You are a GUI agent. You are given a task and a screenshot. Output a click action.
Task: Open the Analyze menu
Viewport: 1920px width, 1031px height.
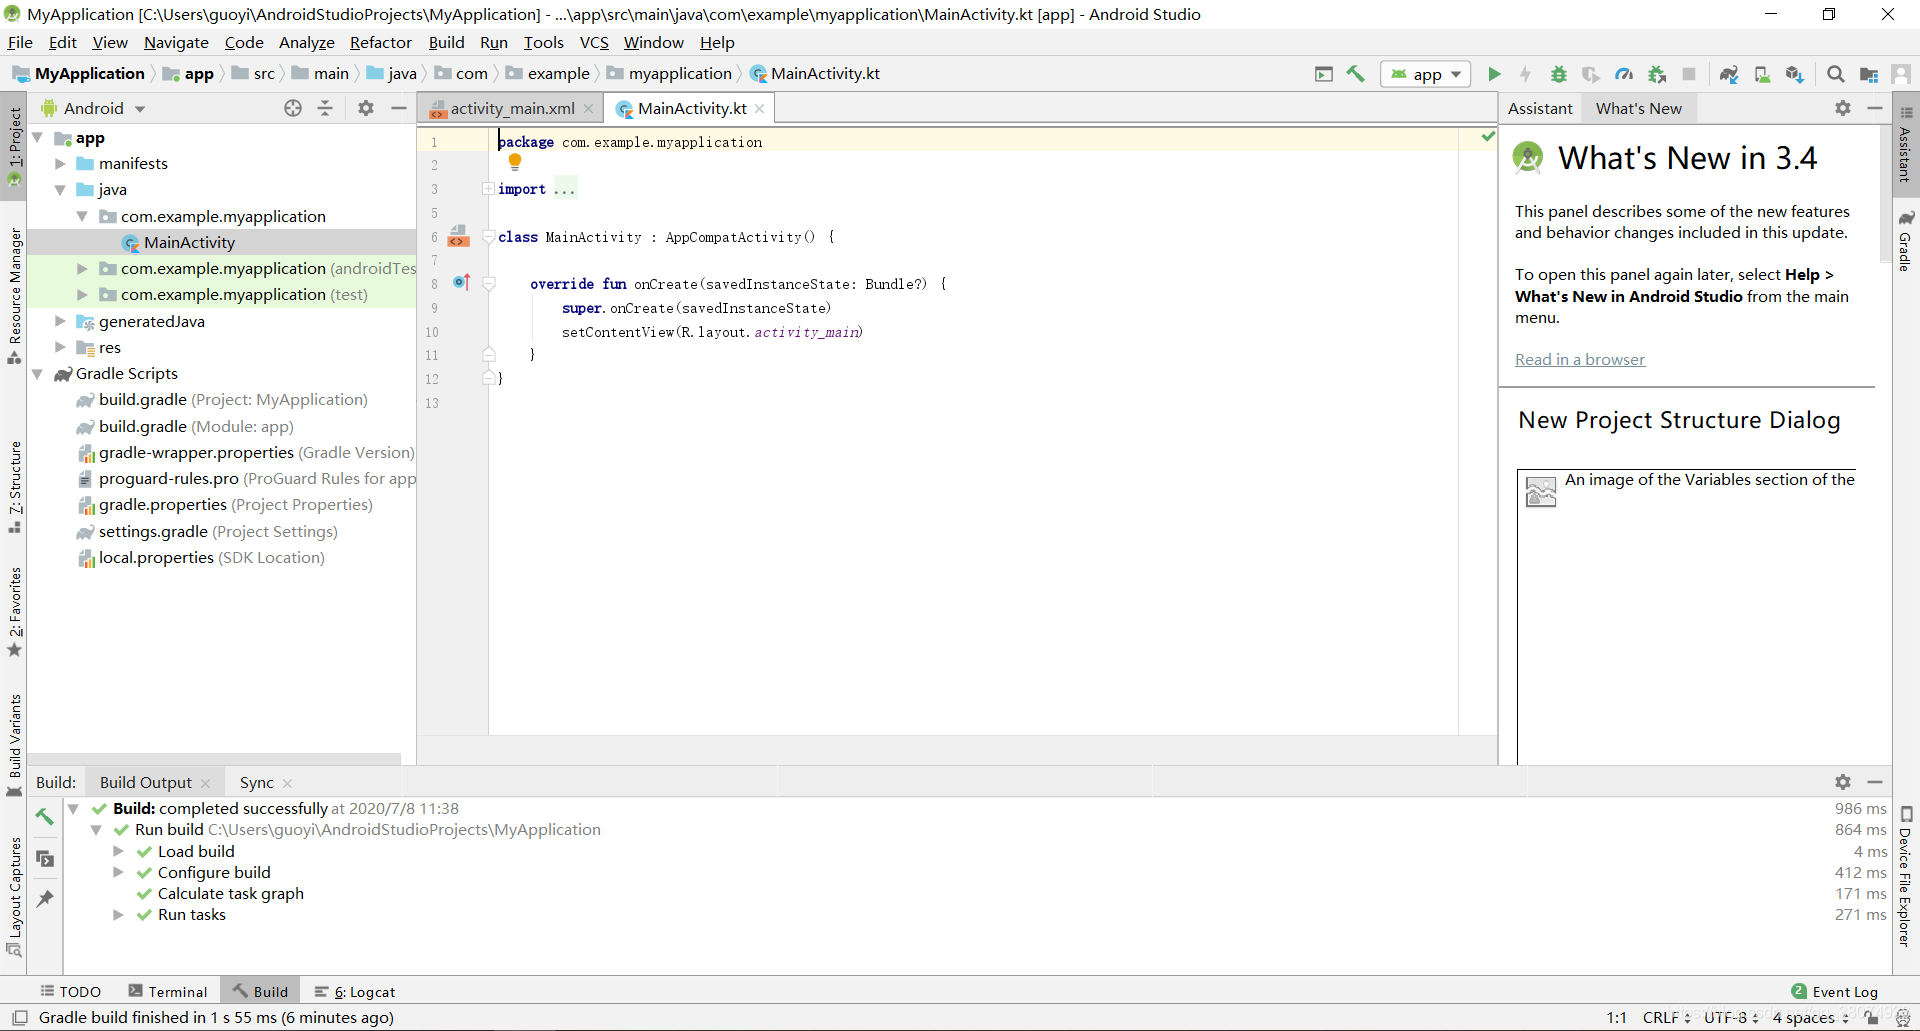[306, 42]
